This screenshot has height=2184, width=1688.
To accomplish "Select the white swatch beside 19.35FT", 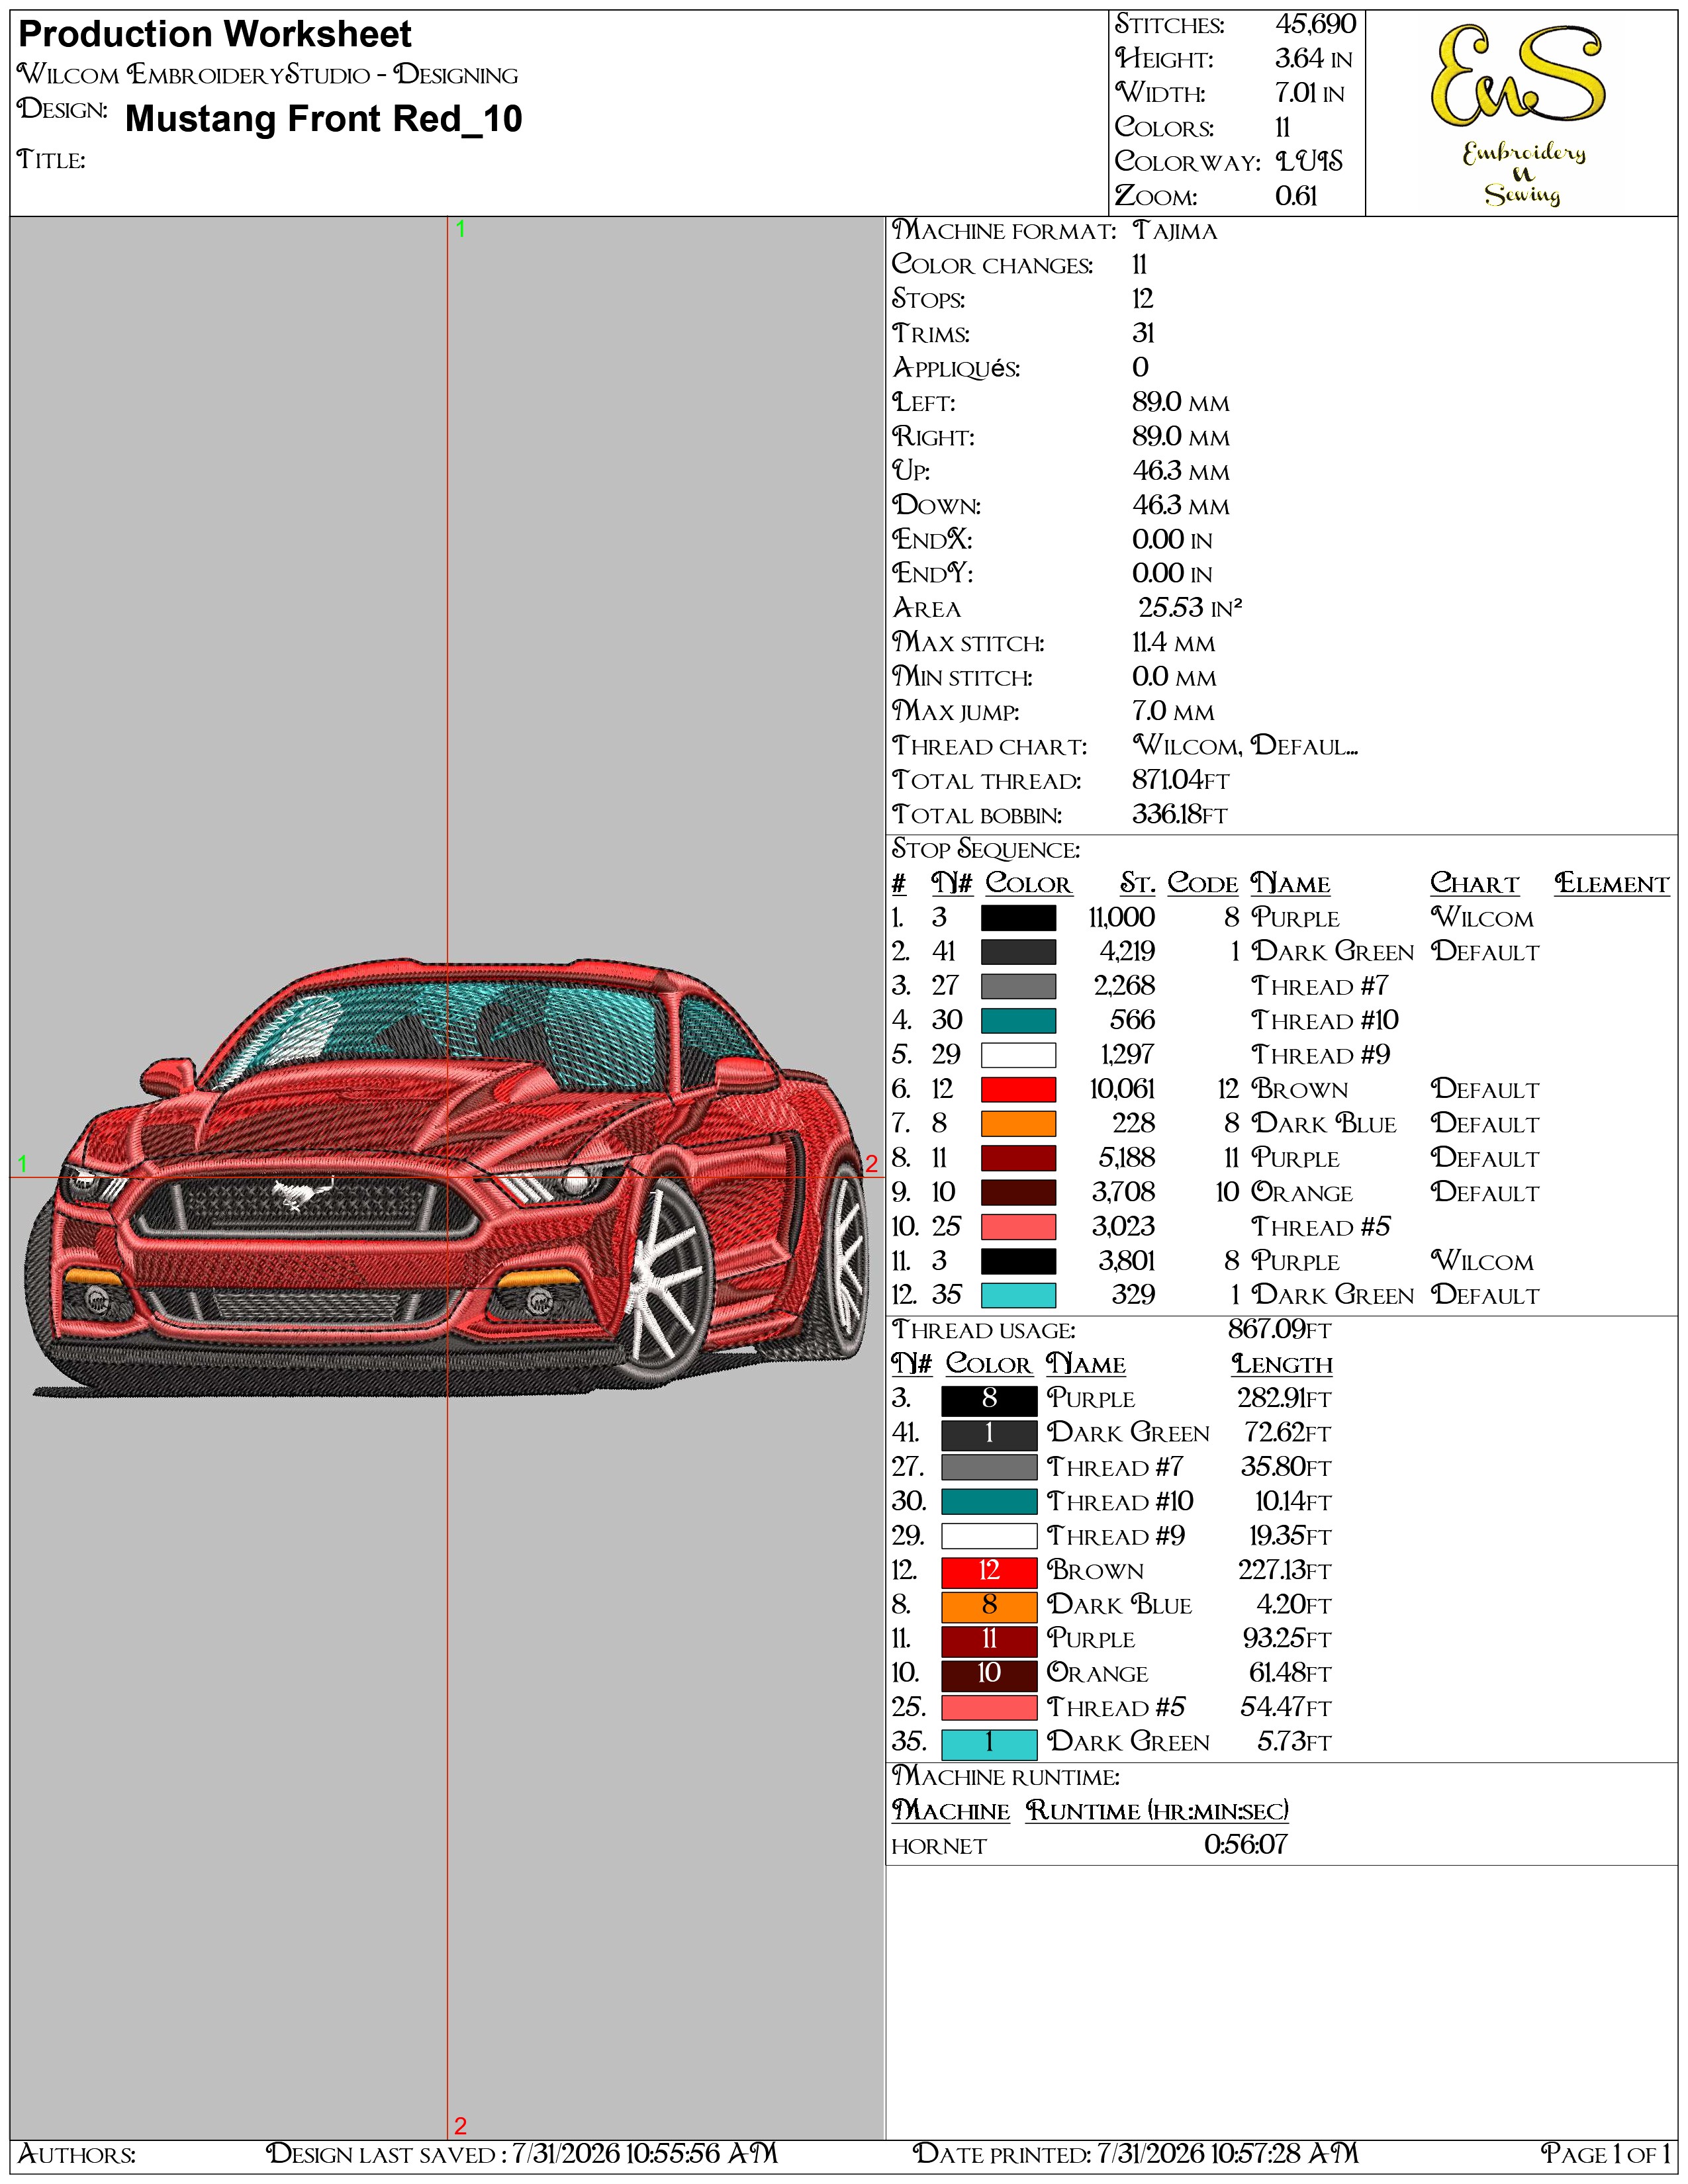I will coord(989,1536).
